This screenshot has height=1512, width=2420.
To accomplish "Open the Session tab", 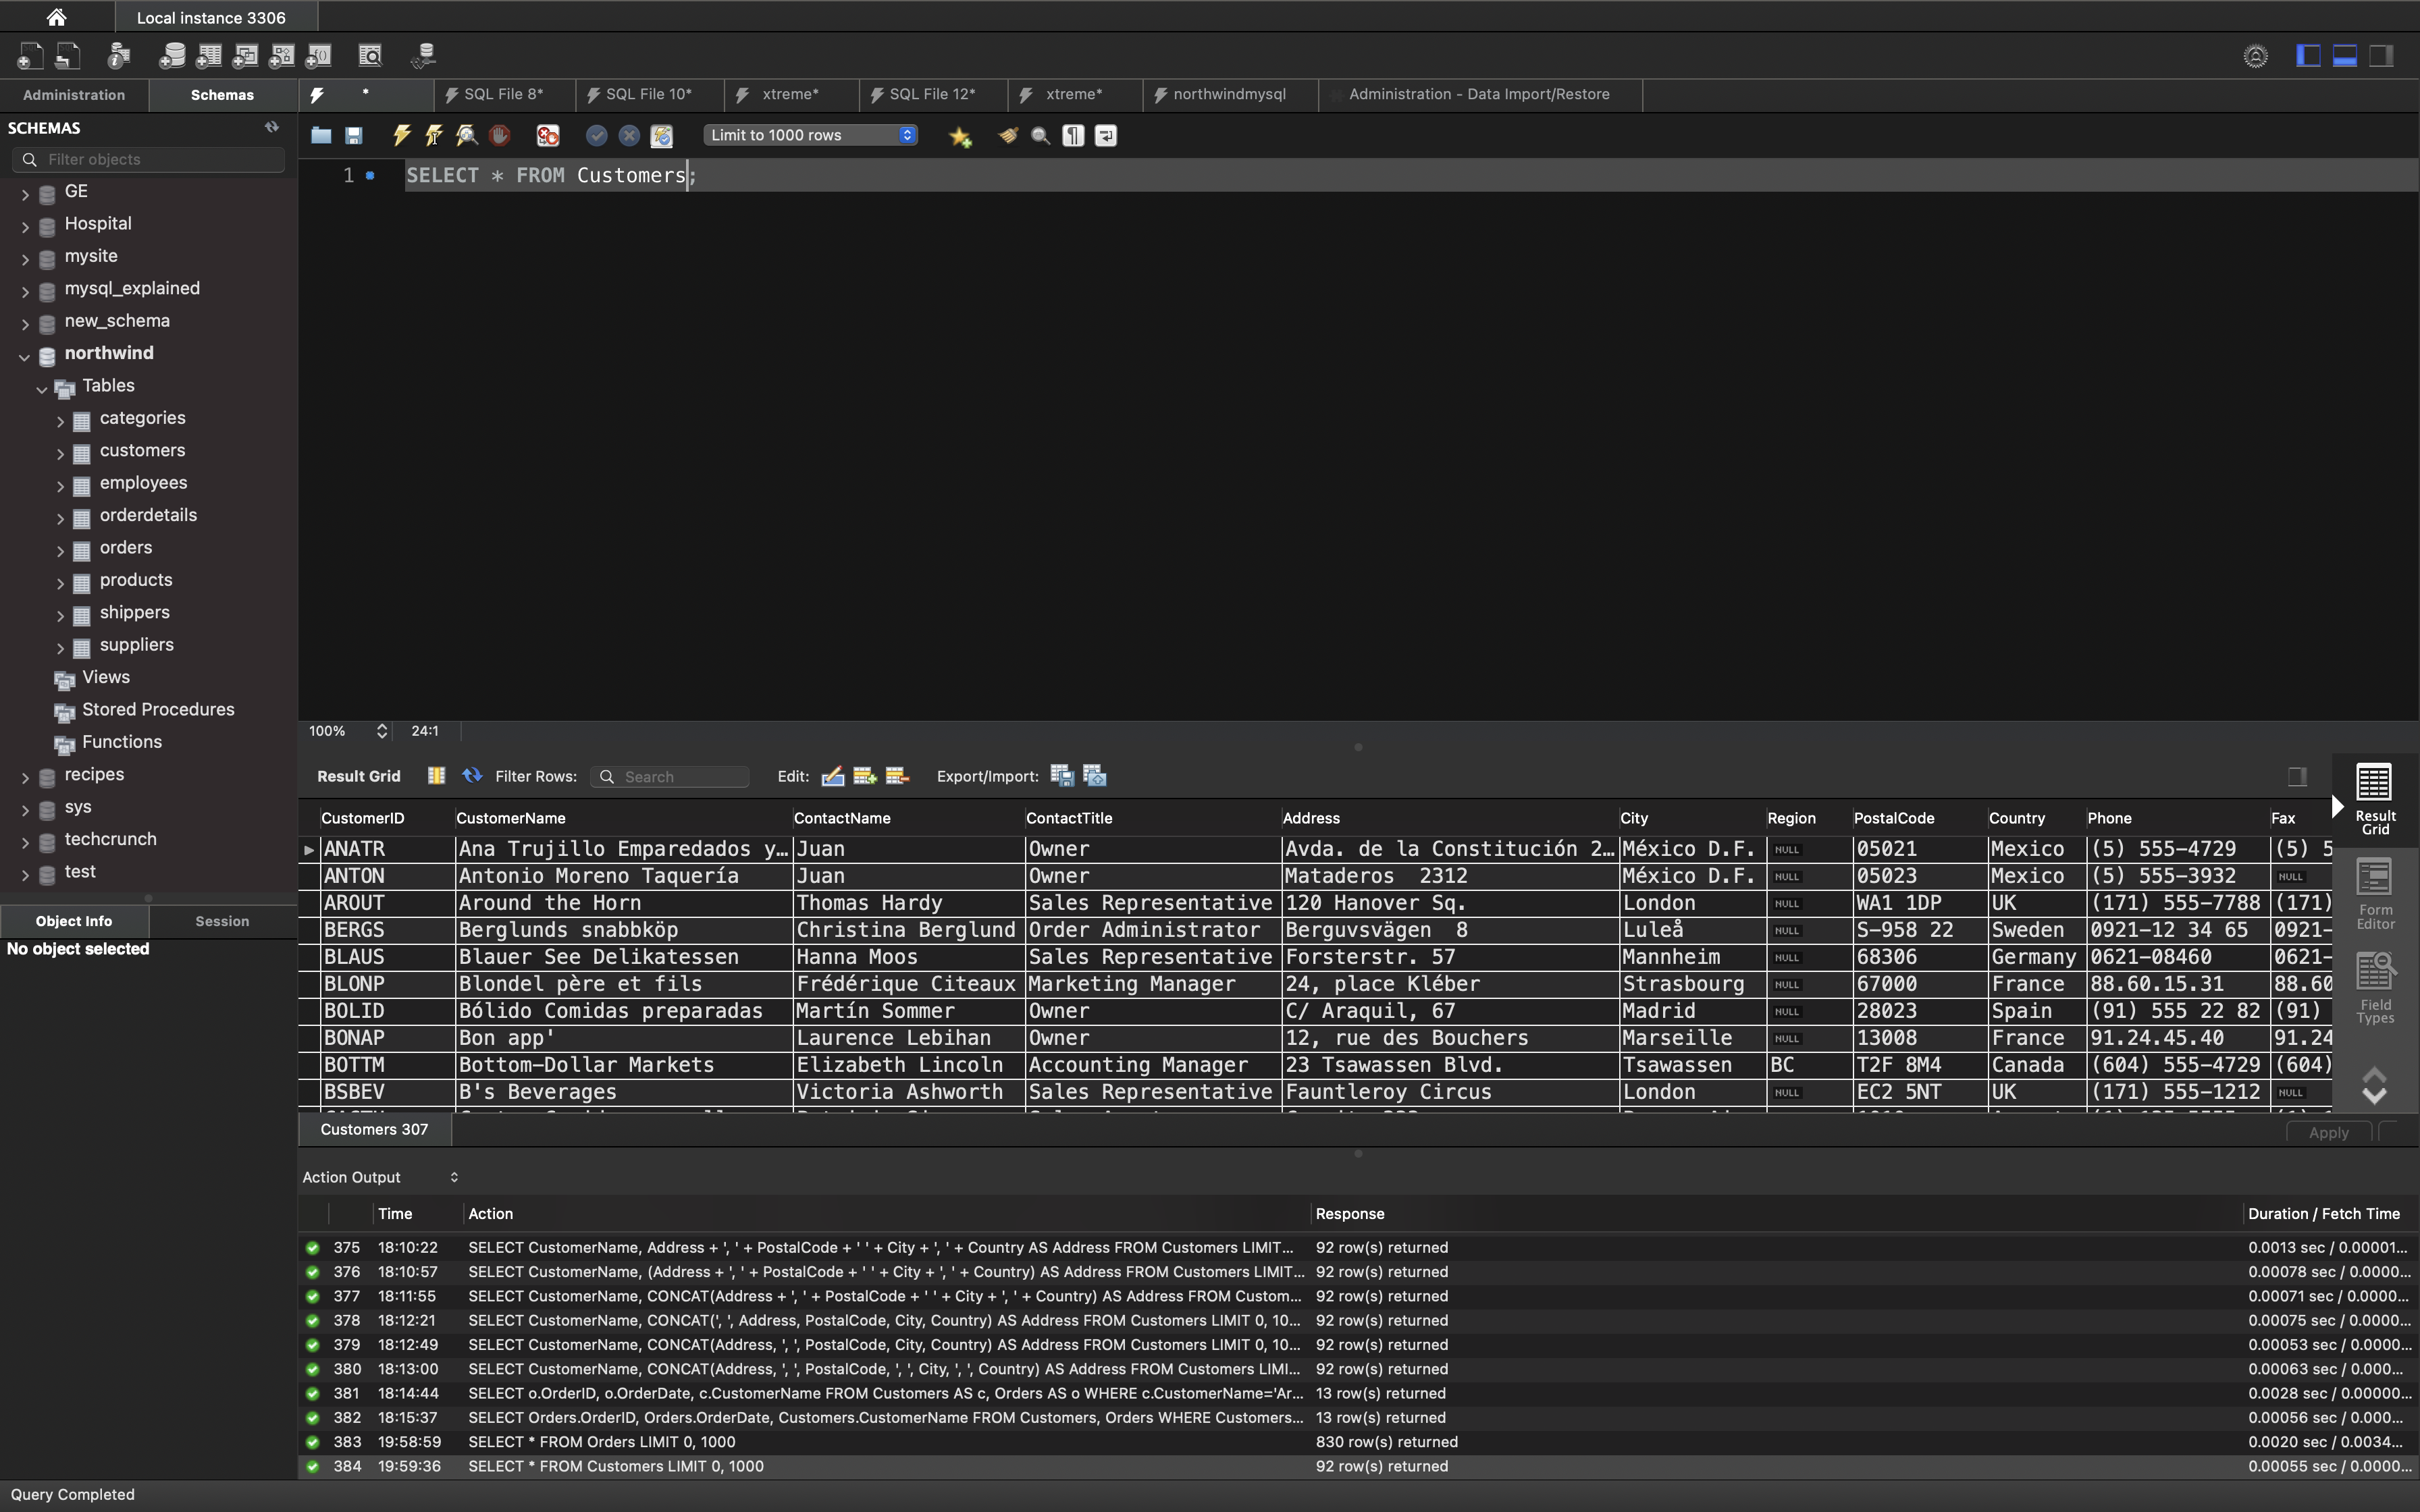I will (222, 921).
